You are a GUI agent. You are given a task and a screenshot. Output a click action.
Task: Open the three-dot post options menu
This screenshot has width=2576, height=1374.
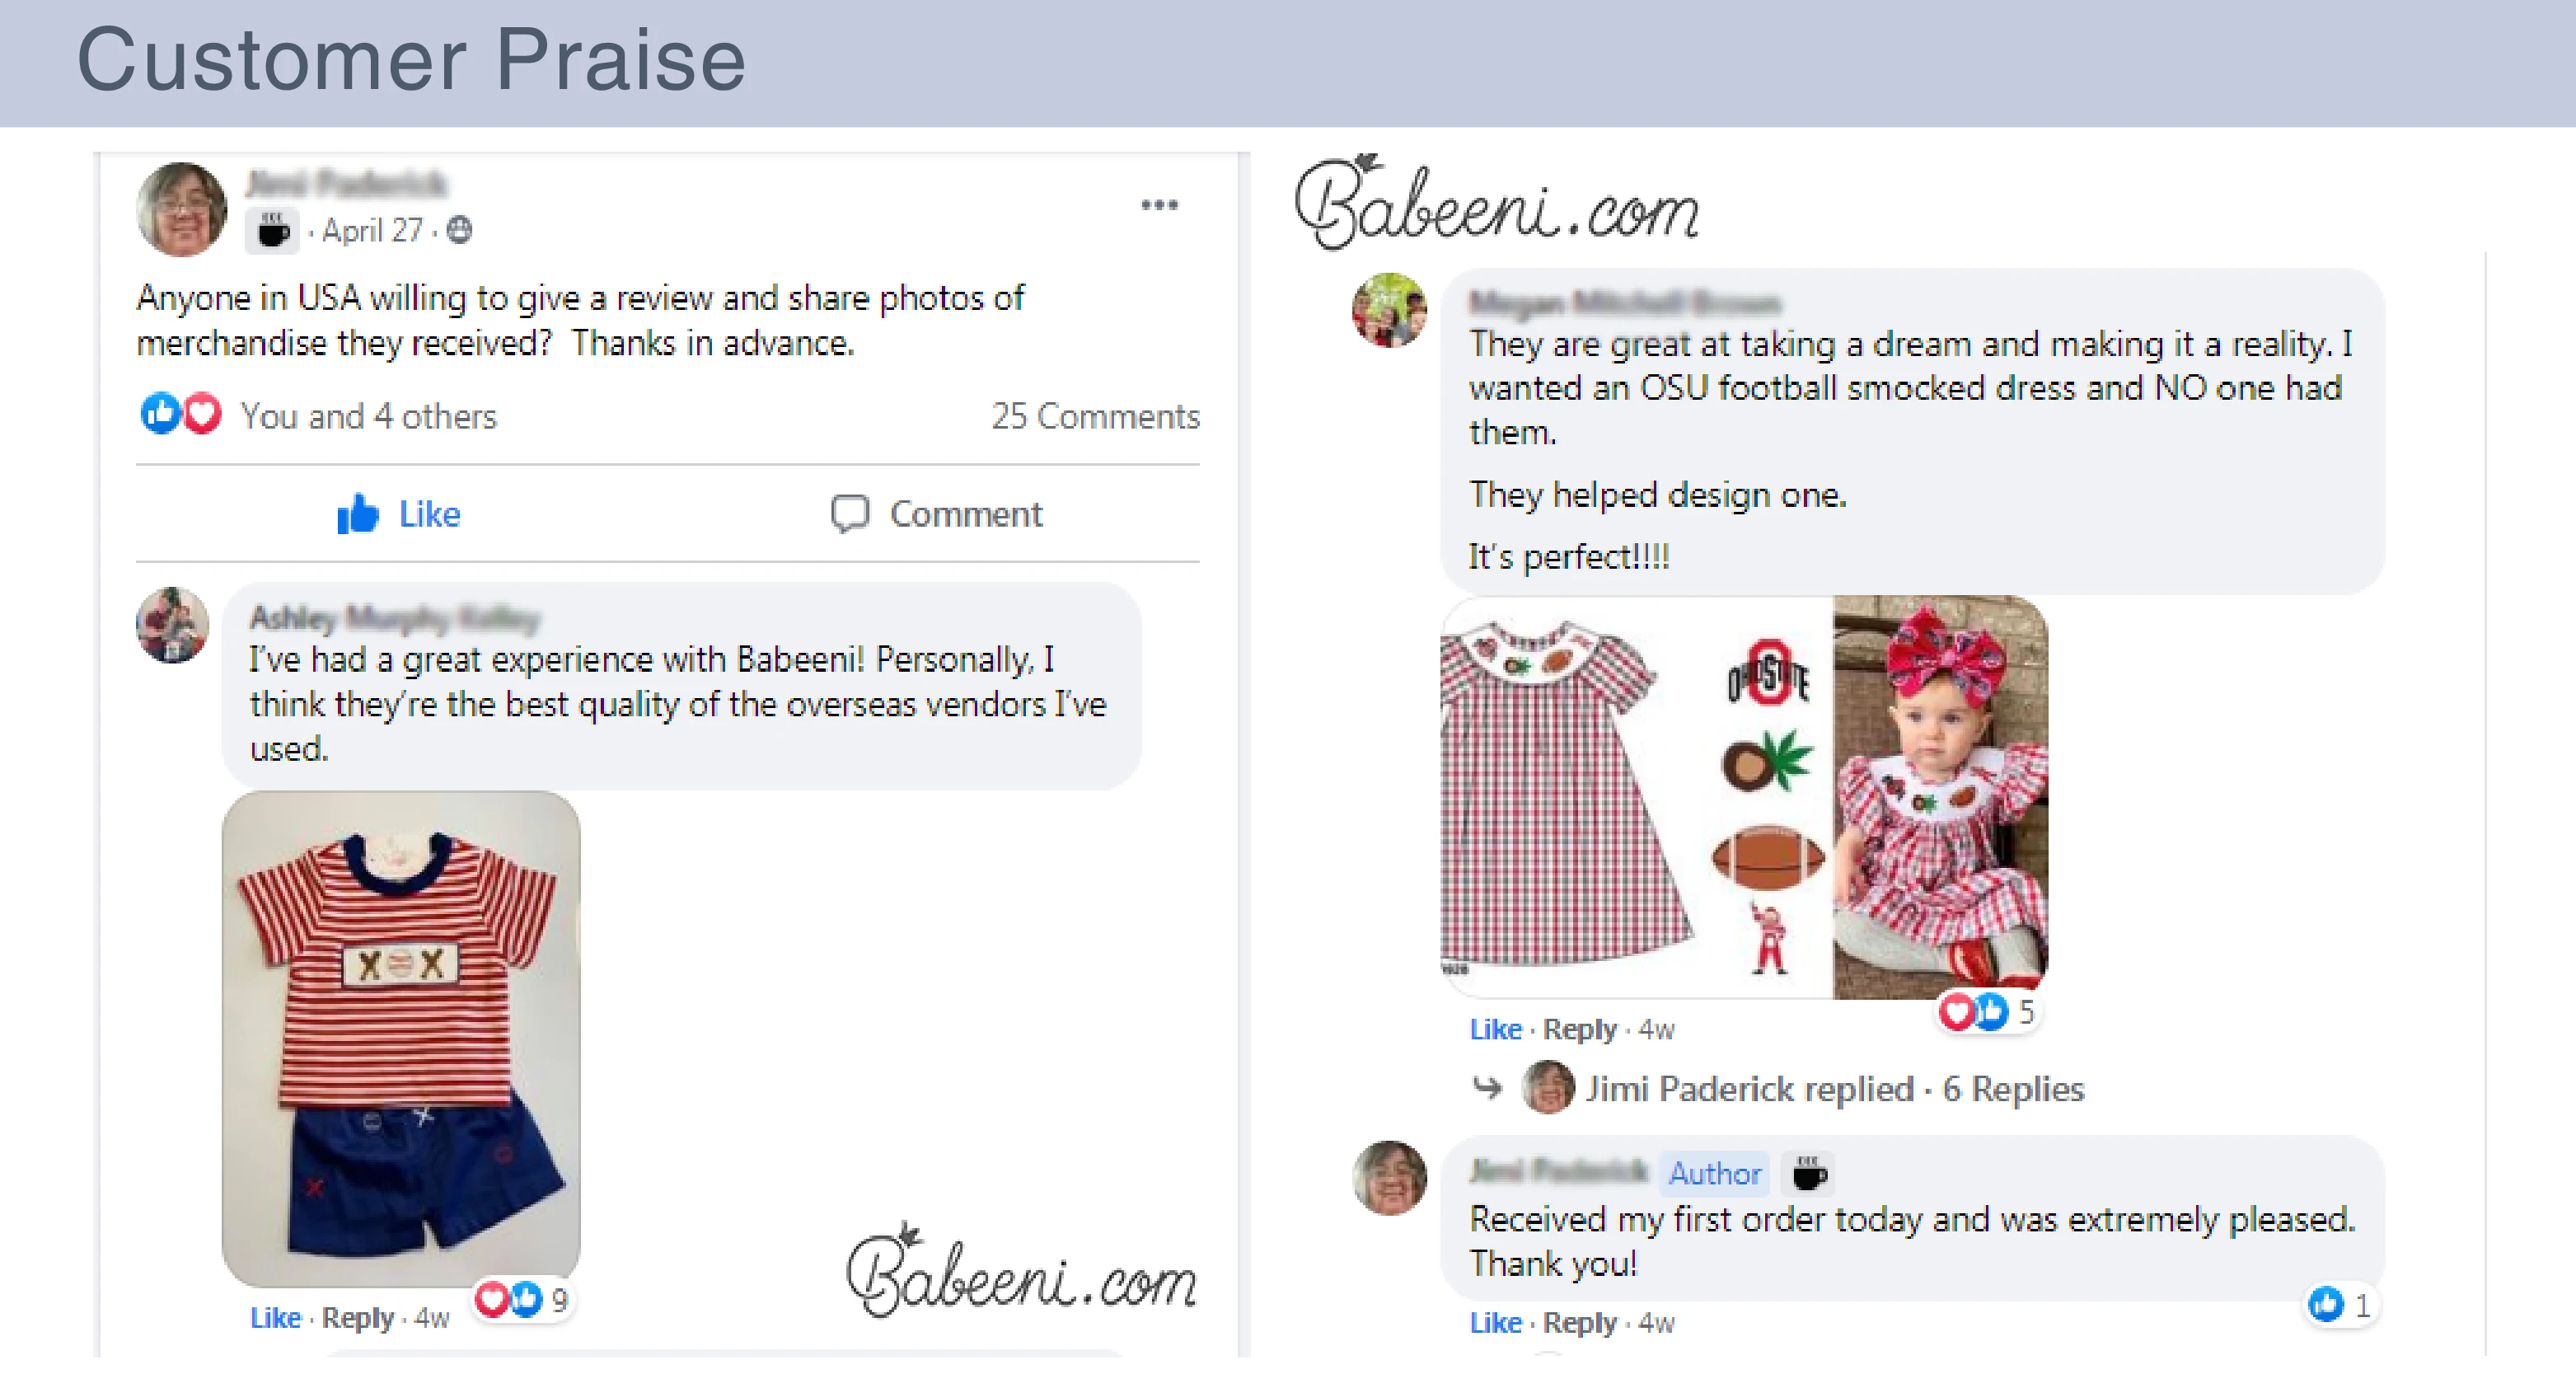click(x=1159, y=205)
